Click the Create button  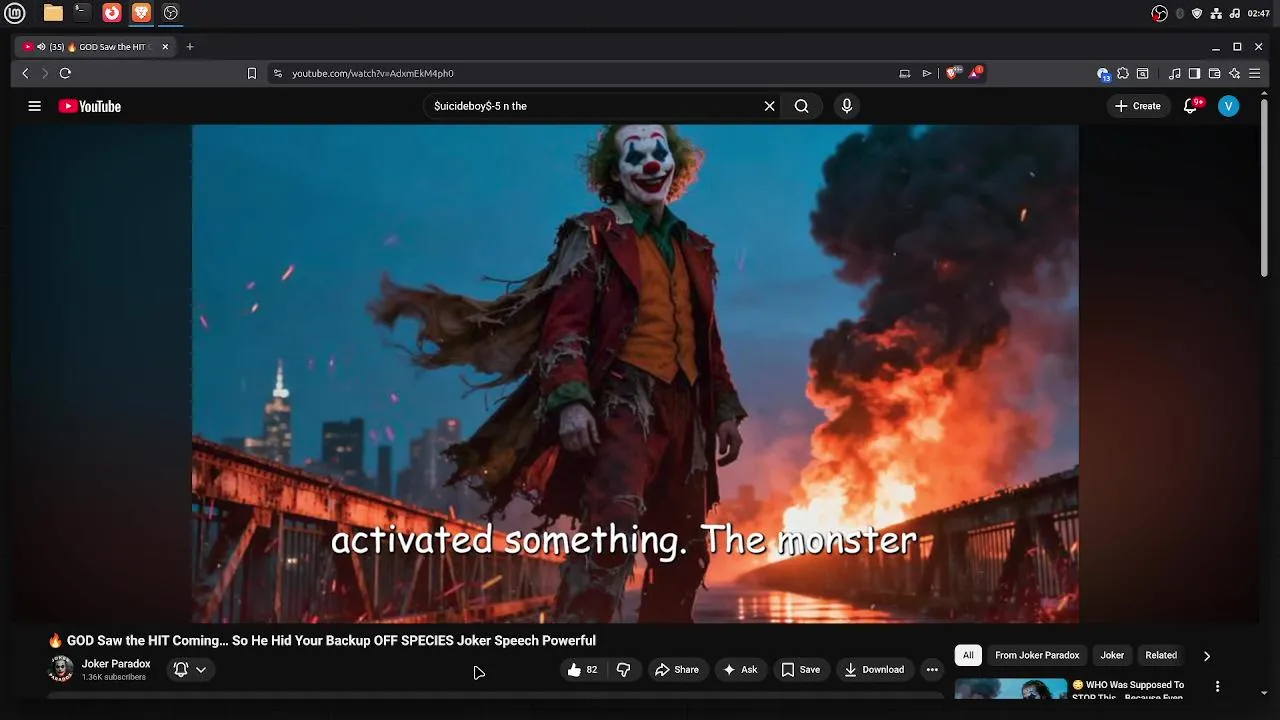click(1138, 106)
